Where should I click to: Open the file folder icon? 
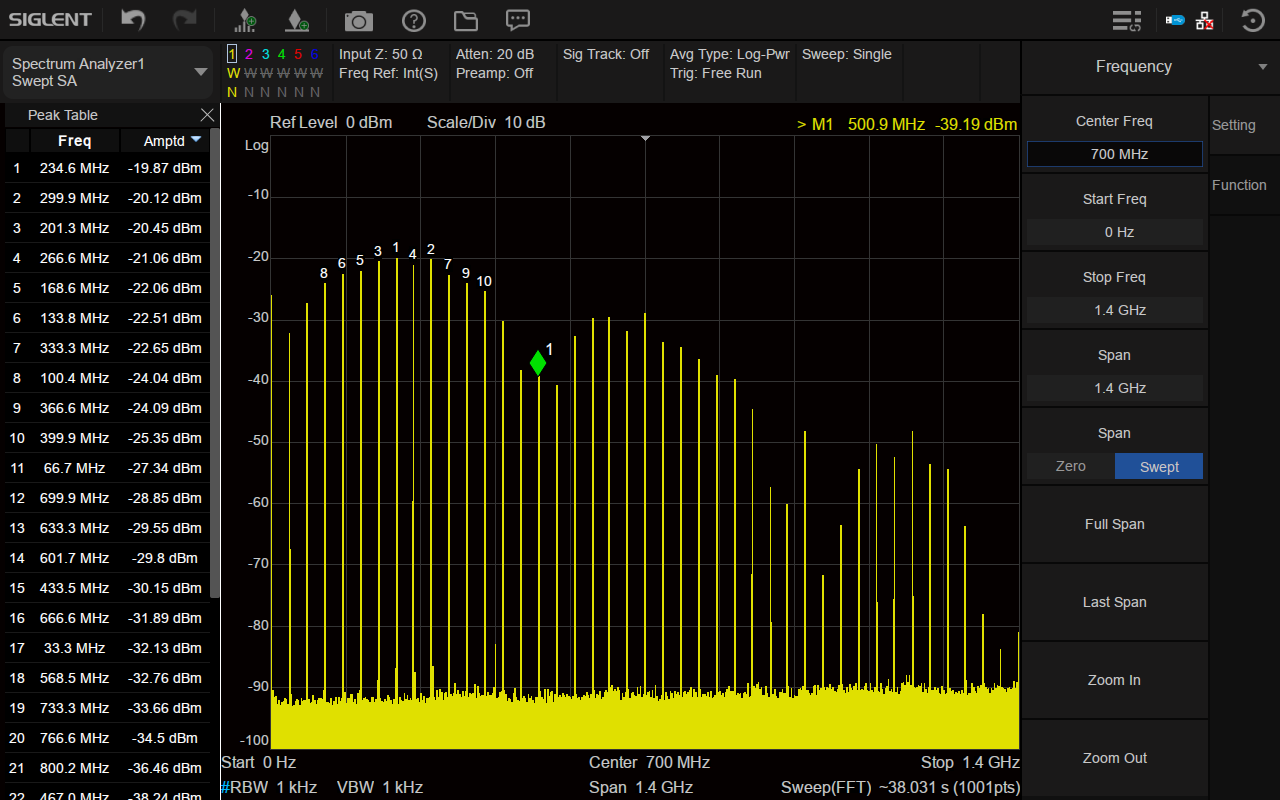[465, 21]
